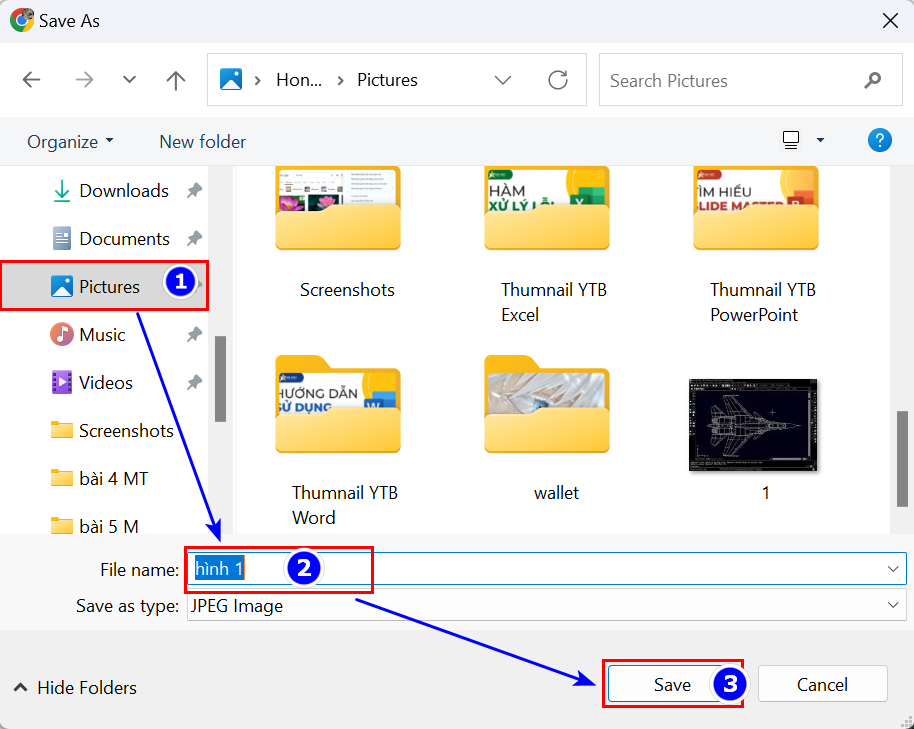Expand the Save as type dropdown
The height and width of the screenshot is (729, 914).
click(892, 605)
